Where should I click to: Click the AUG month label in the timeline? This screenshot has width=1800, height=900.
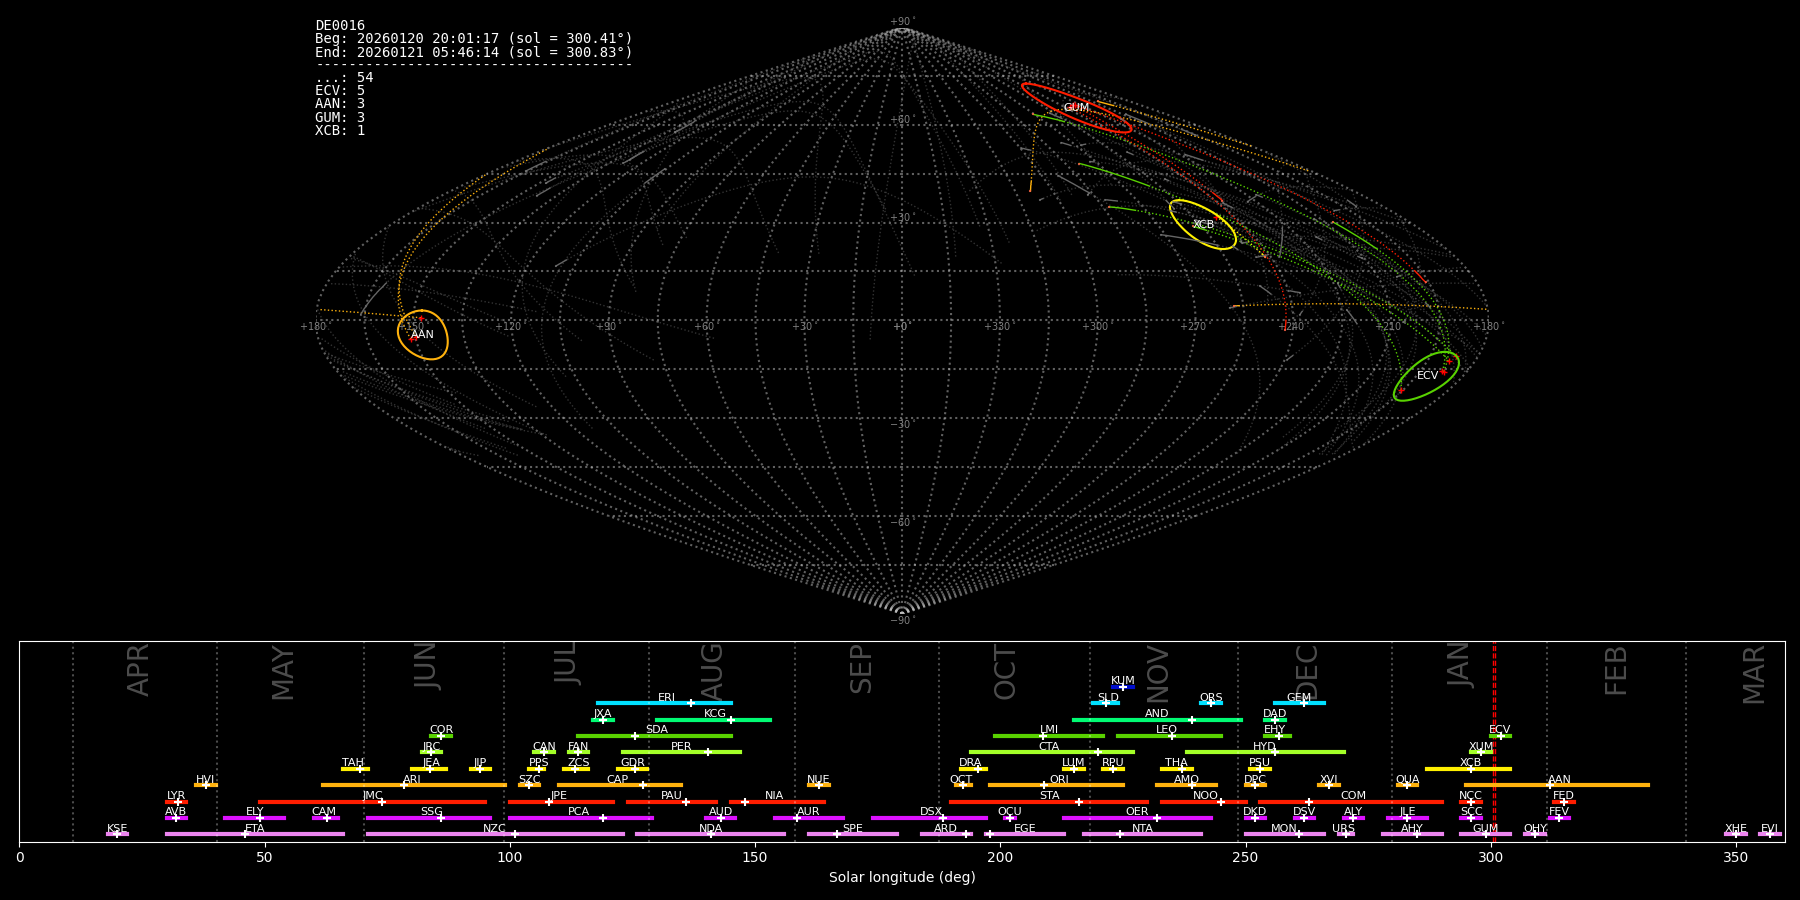tap(712, 672)
